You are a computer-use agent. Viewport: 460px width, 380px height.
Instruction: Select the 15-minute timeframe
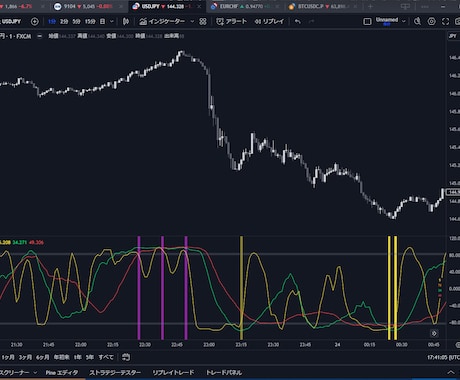point(90,22)
